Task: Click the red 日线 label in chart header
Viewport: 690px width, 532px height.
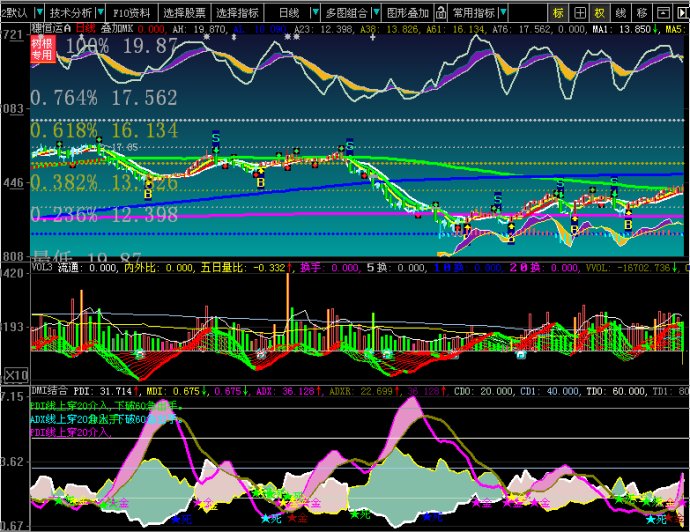Action: click(x=85, y=29)
